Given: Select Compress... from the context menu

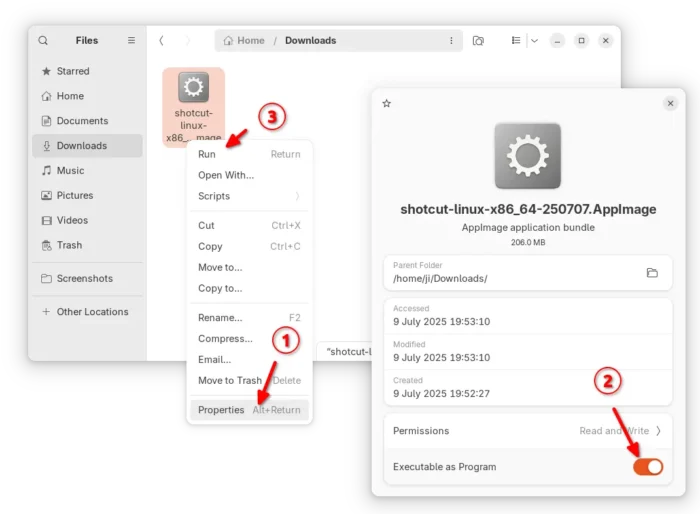Looking at the screenshot, I should pos(225,339).
